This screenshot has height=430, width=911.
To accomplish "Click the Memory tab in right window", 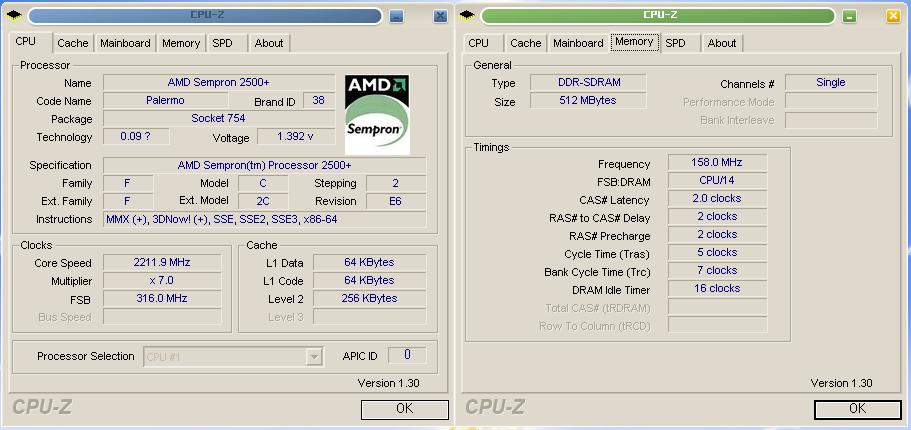I will (x=634, y=42).
